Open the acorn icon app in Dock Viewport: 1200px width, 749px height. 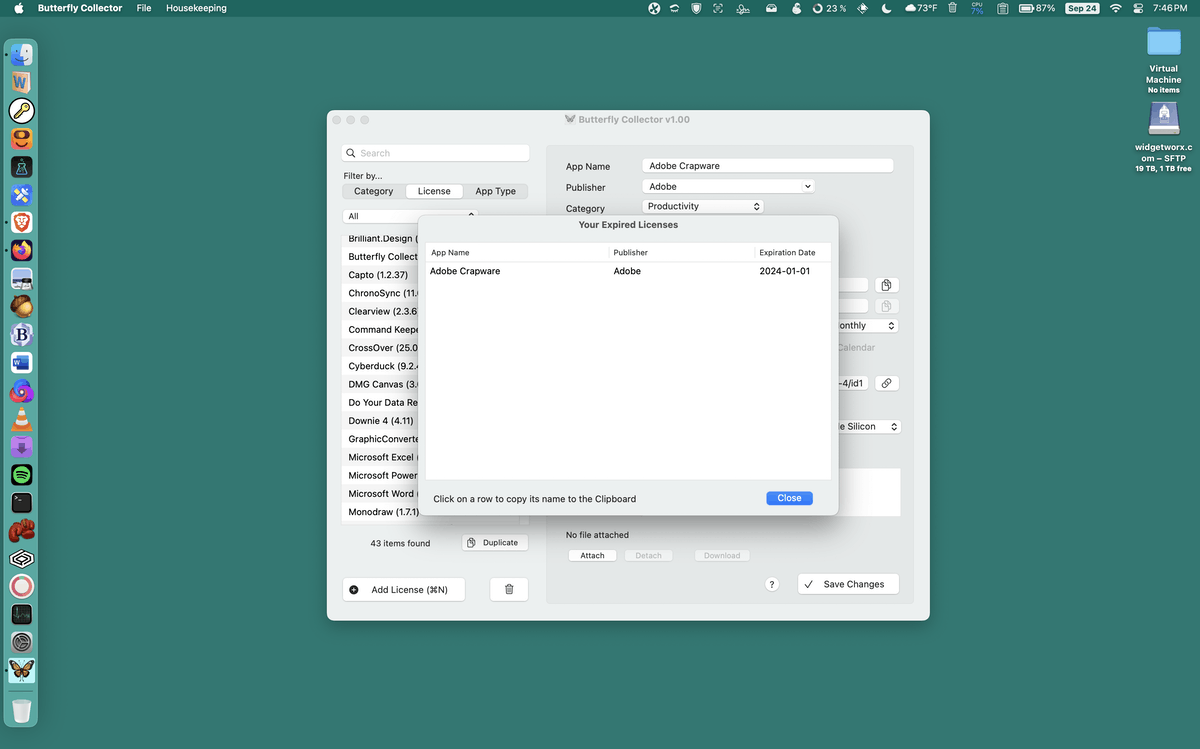click(22, 306)
